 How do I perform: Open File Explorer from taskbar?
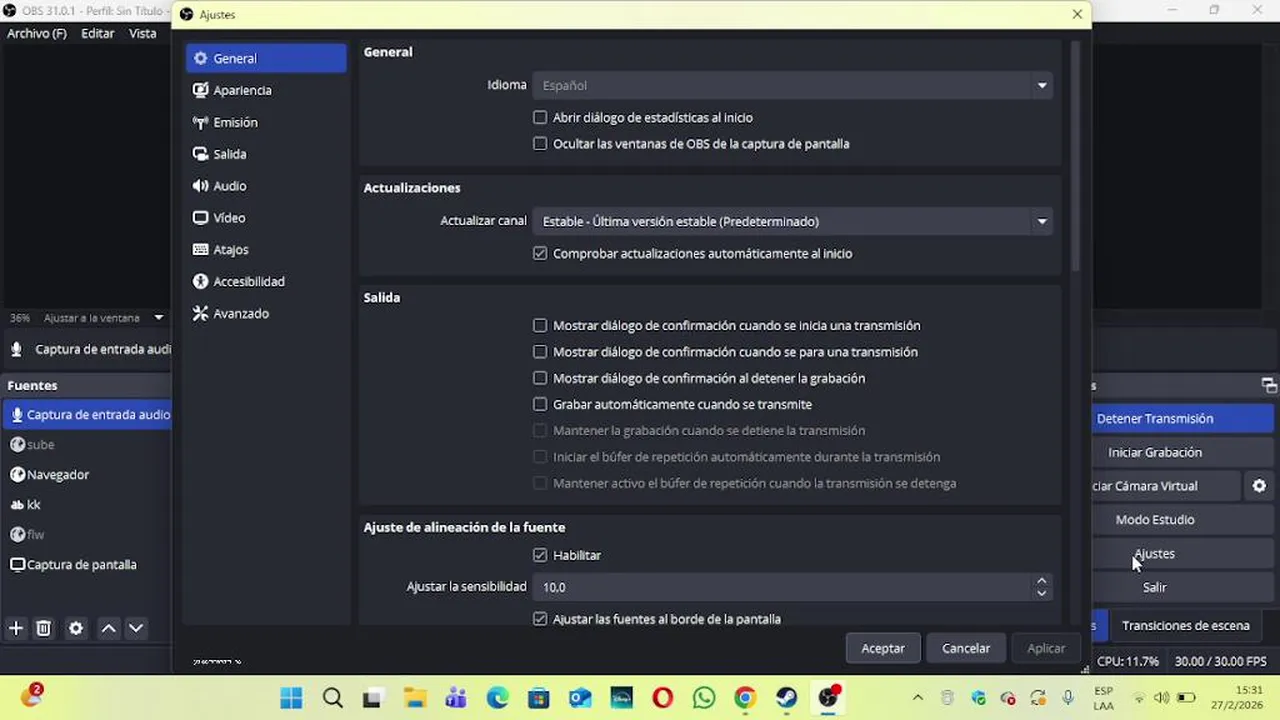click(415, 697)
